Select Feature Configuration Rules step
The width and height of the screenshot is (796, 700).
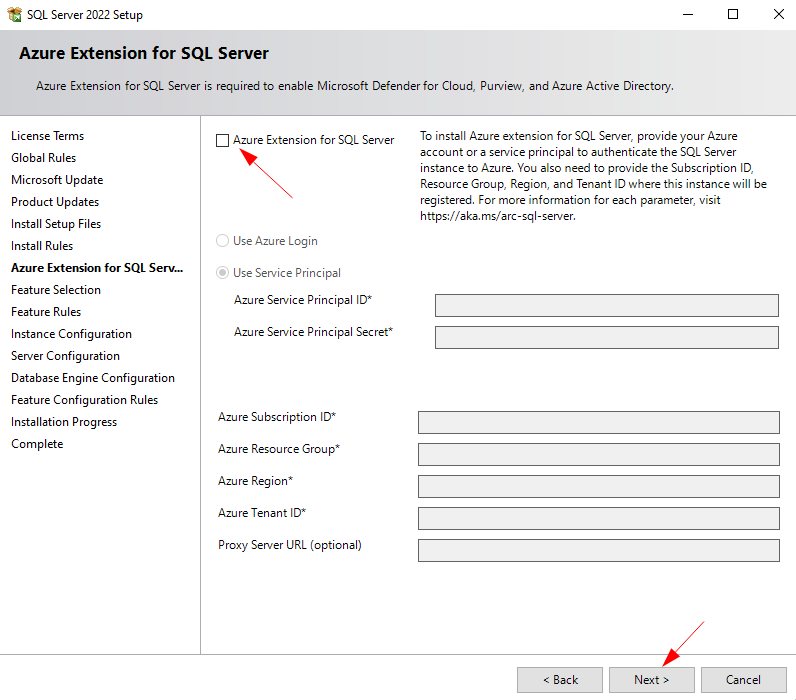tap(85, 400)
